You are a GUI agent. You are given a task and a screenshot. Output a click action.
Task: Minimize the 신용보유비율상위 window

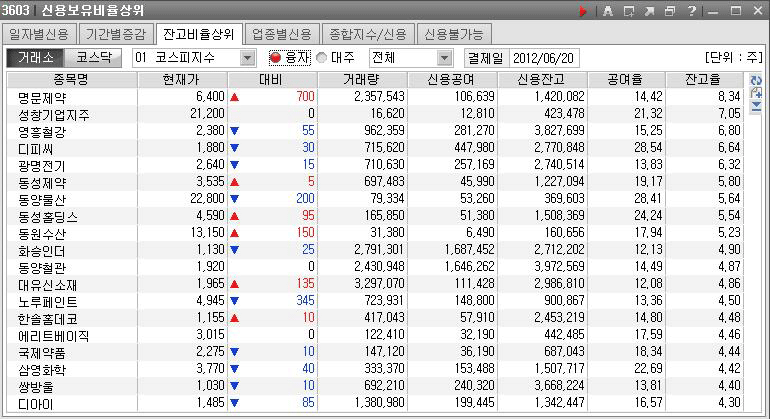point(714,11)
